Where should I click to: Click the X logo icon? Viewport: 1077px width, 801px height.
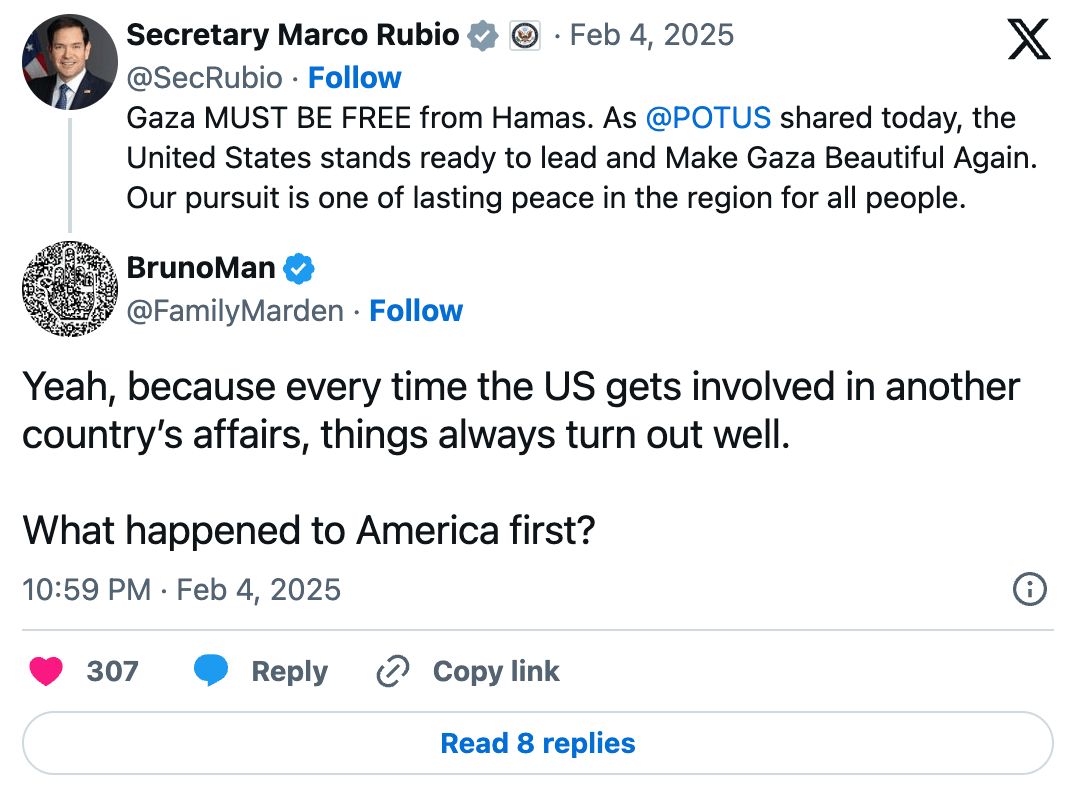[x=1028, y=39]
